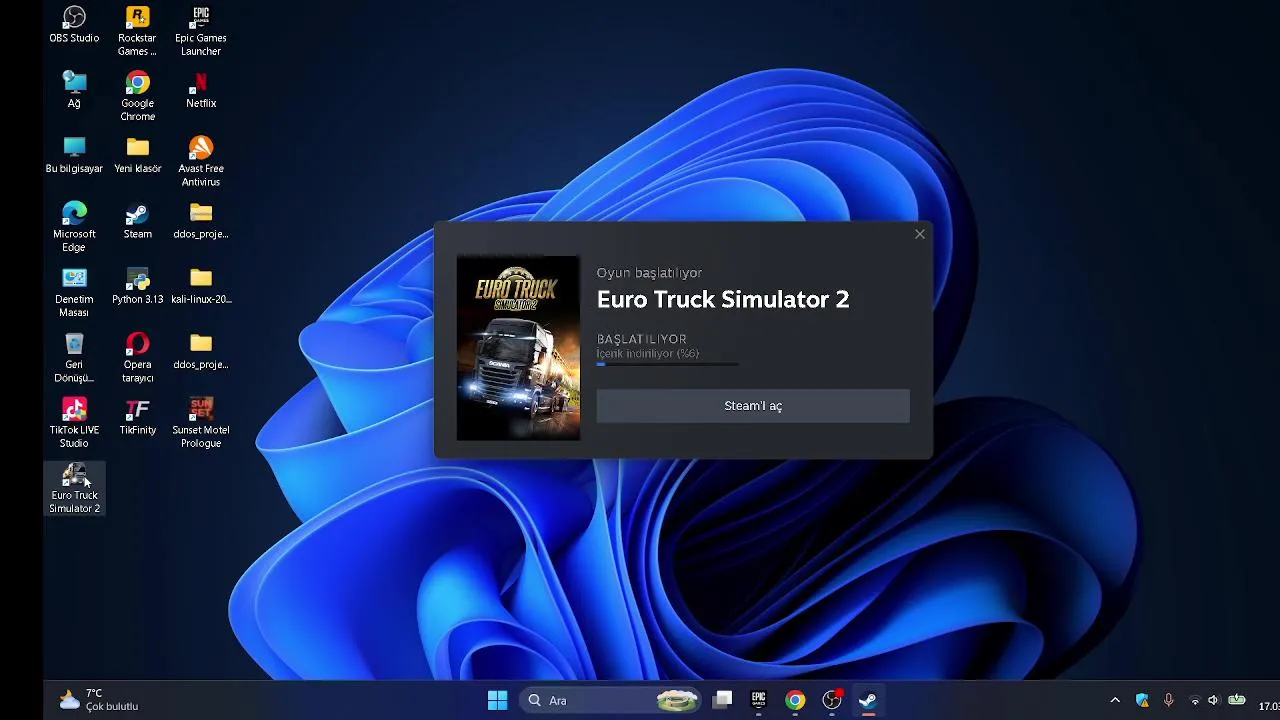Select Microsoft Edge desktop icon
The width and height of the screenshot is (1280, 720).
74,228
